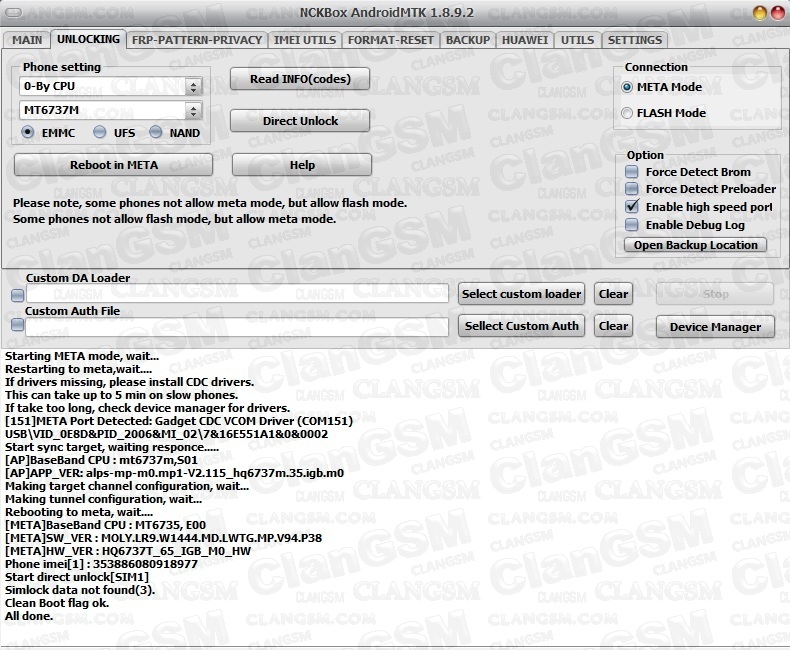
Task: Clear the Custom DA Loader path
Action: click(x=613, y=294)
